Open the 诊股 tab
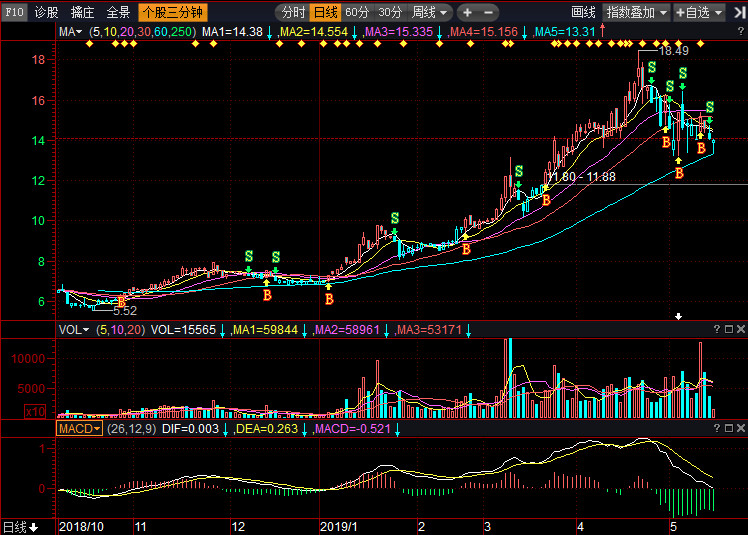The width and height of the screenshot is (748, 535). (46, 13)
